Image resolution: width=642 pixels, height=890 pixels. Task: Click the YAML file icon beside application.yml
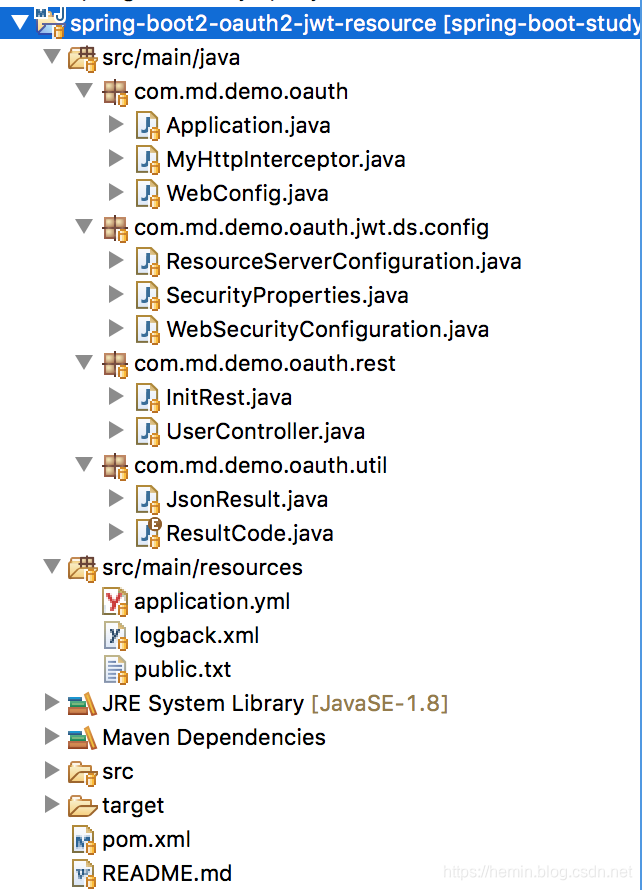114,601
